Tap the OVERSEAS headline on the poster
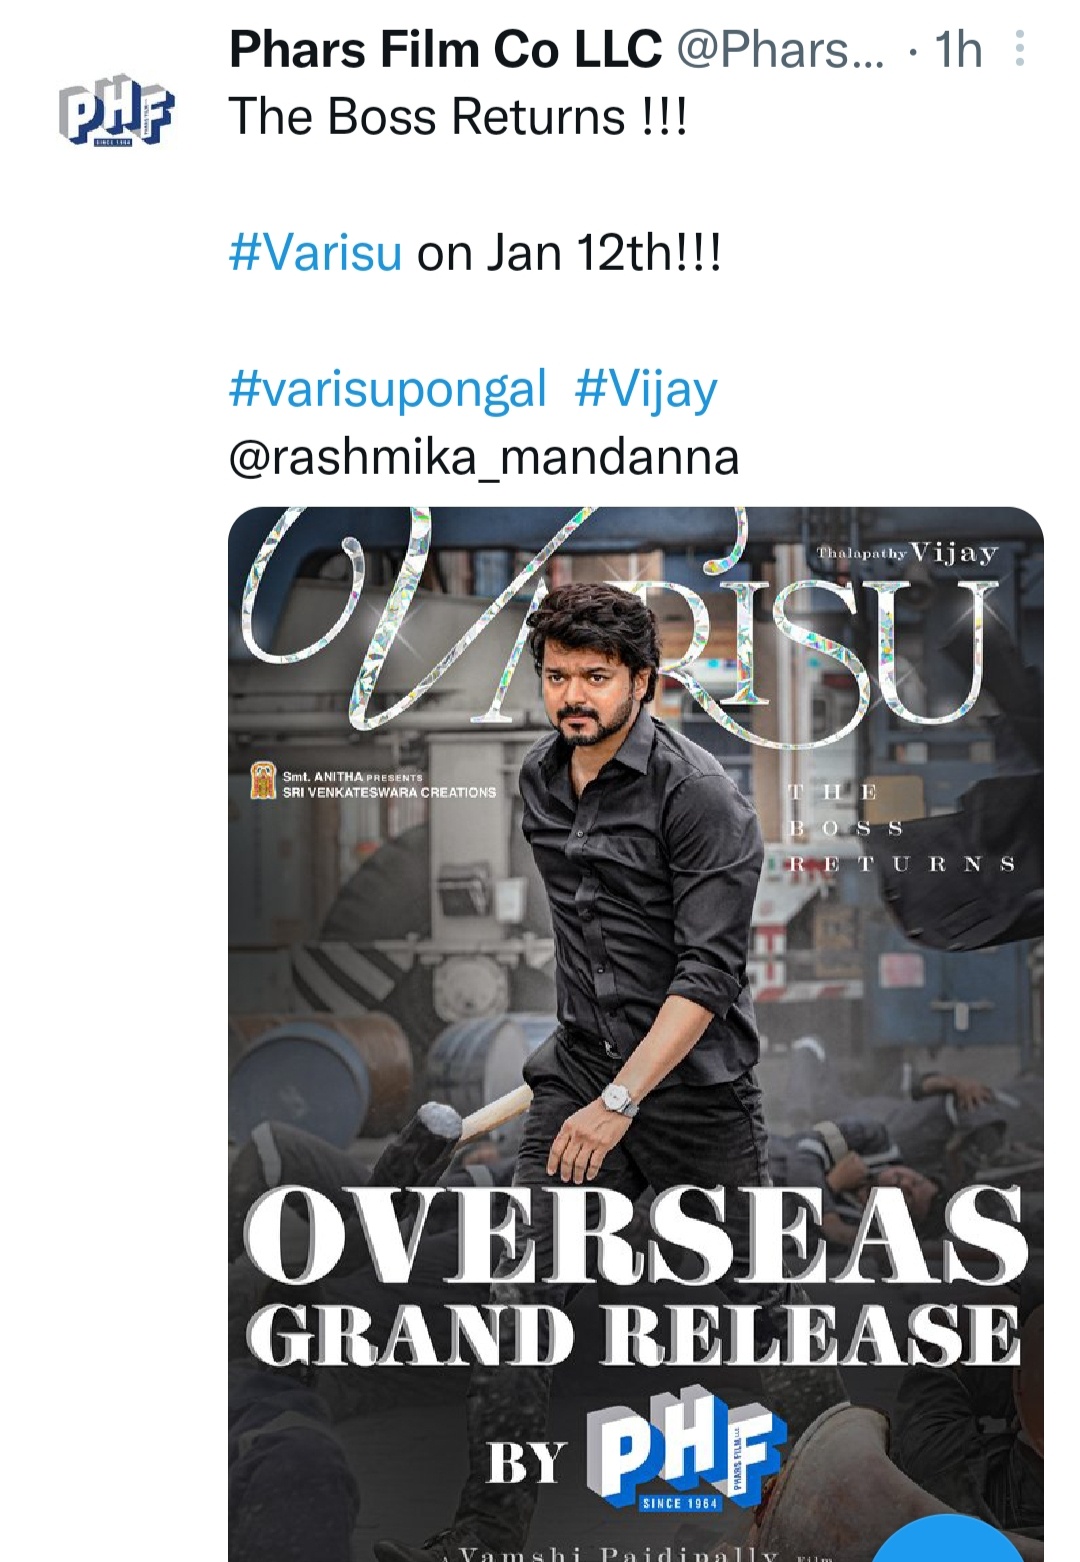The height and width of the screenshot is (1562, 1080). (635, 1237)
